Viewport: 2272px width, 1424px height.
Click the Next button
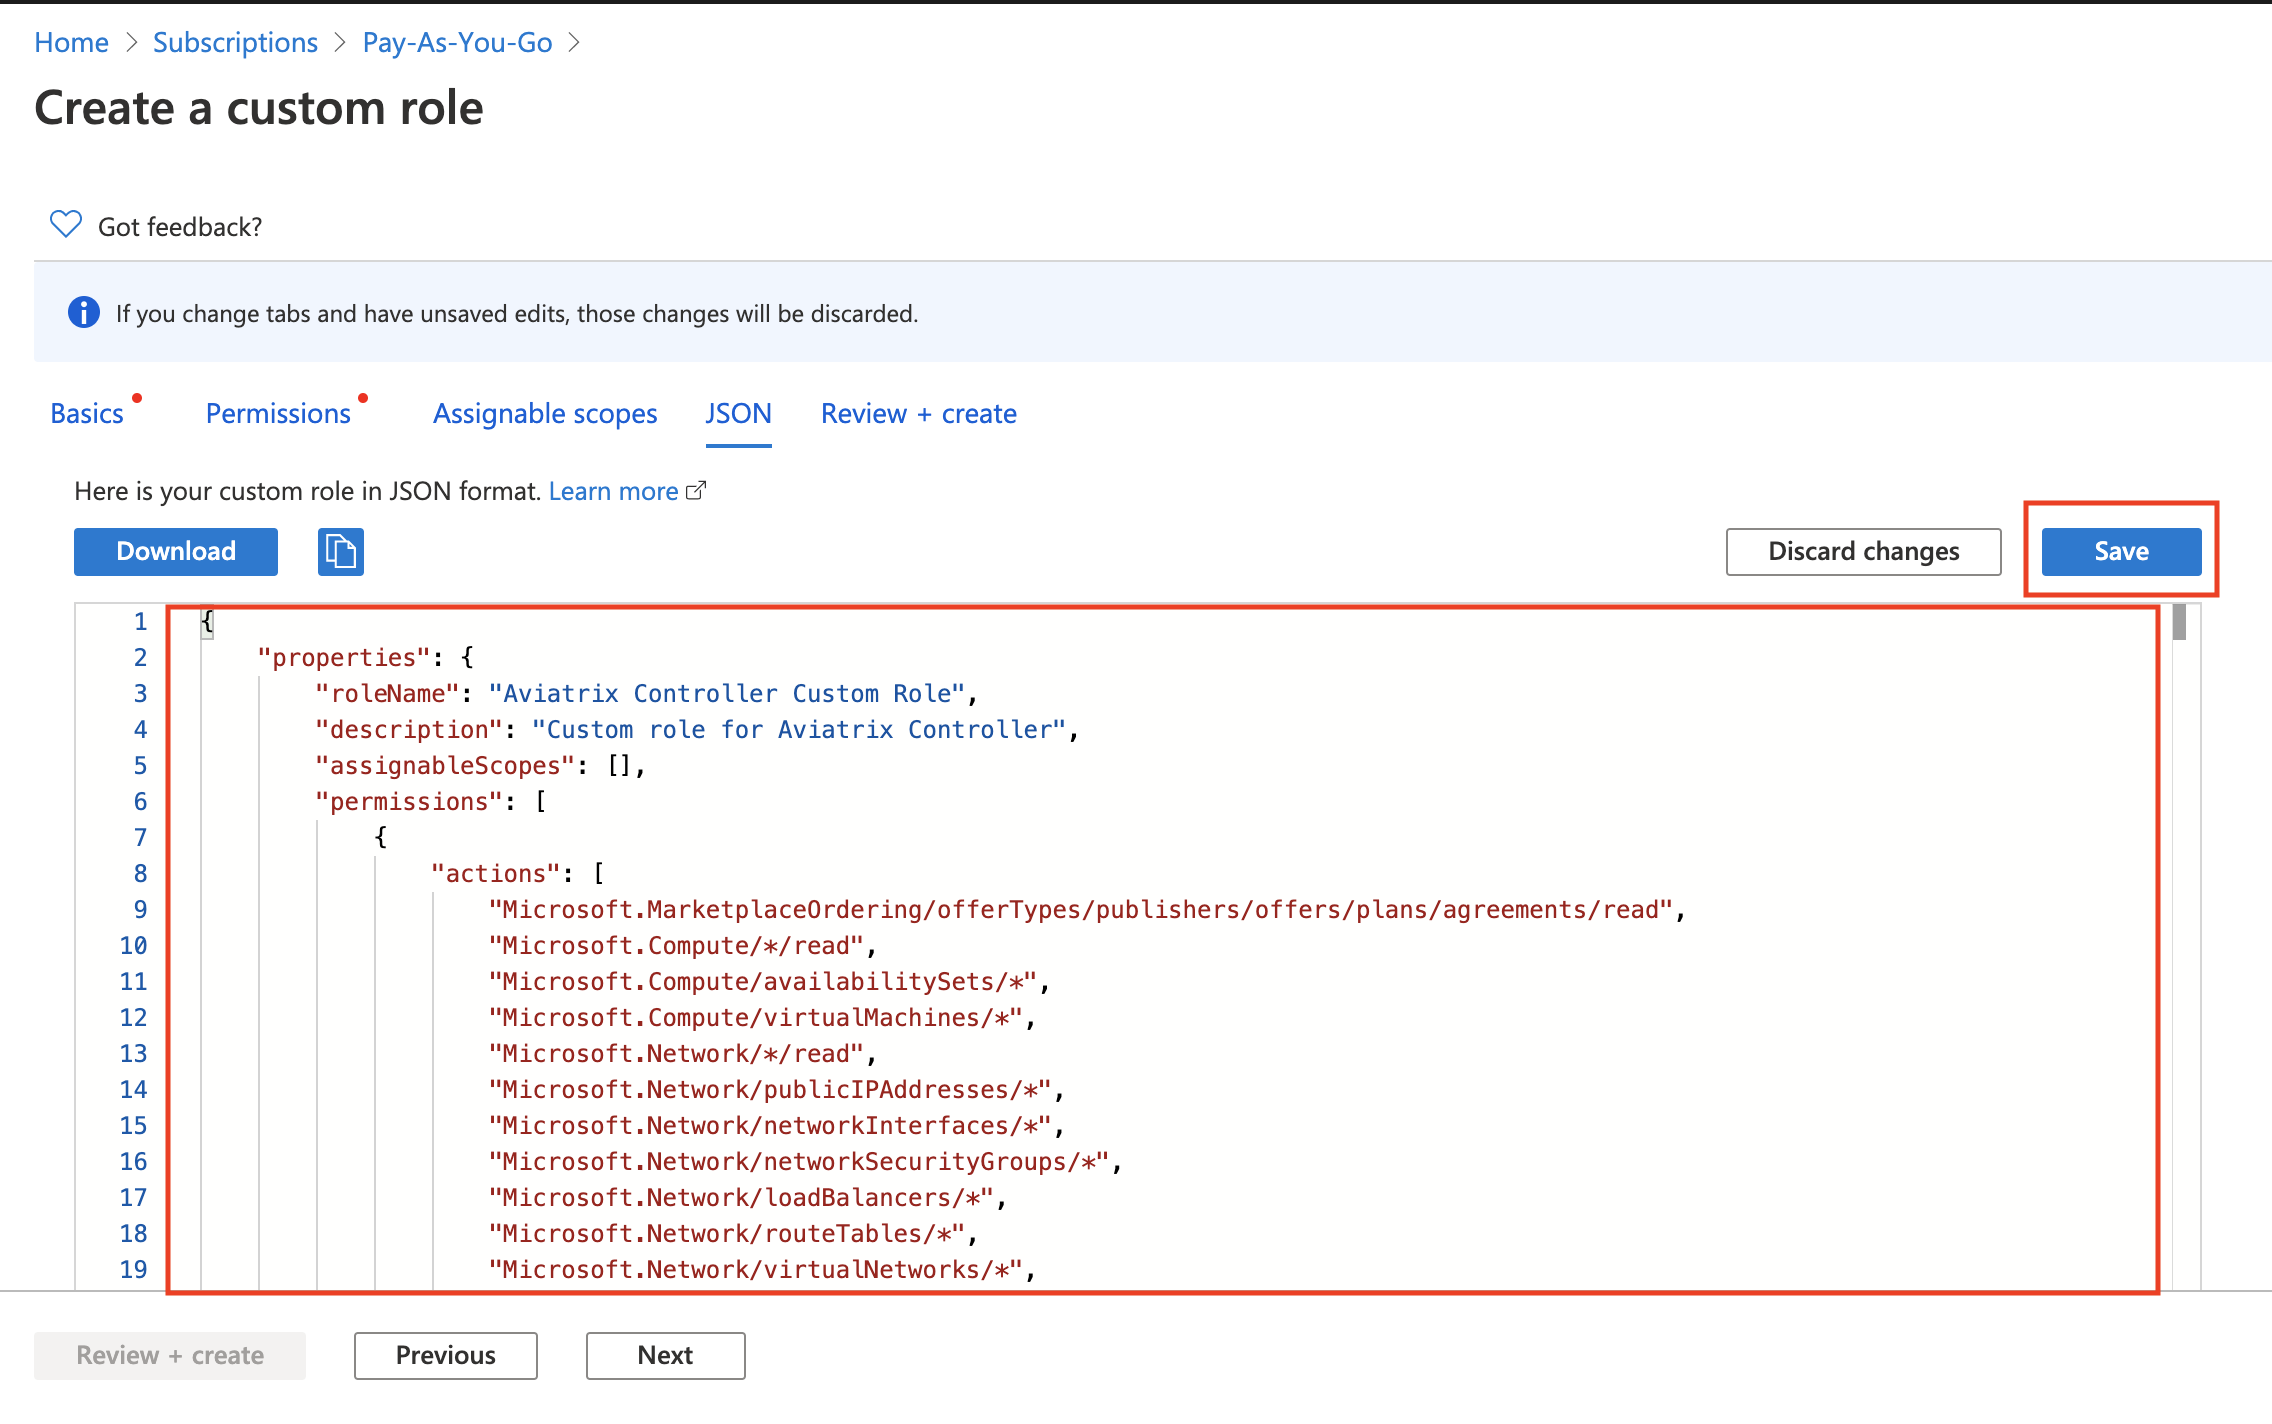[x=665, y=1355]
